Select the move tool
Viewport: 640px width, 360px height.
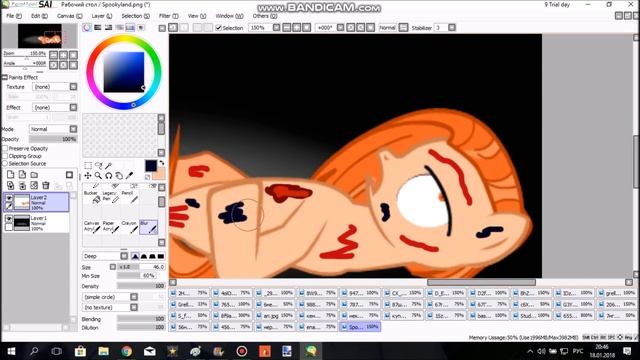click(88, 176)
